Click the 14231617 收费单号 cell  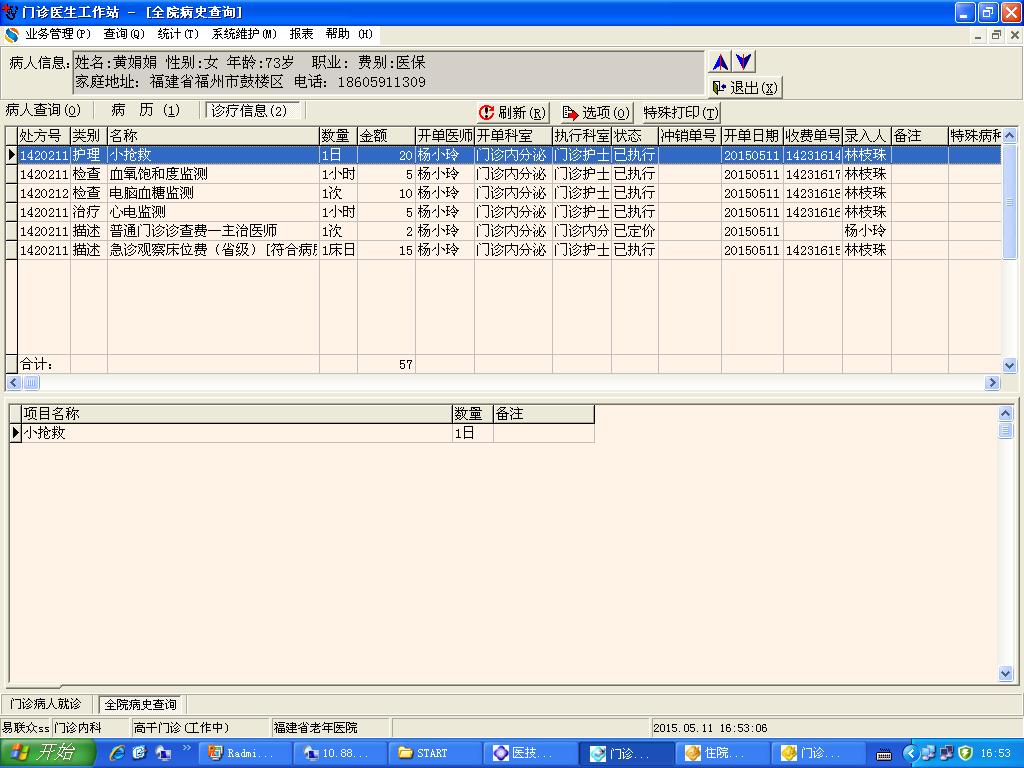[812, 174]
